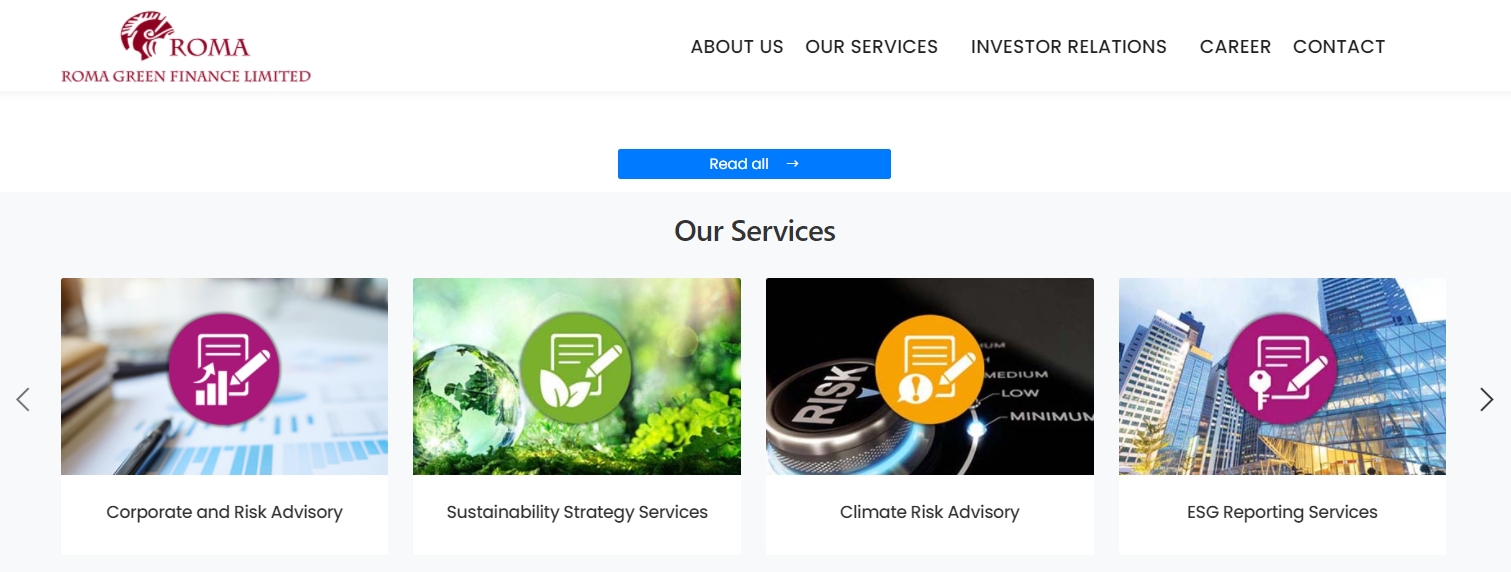Click the risk dial thumbnail image
Image resolution: width=1511 pixels, height=572 pixels.
point(930,376)
